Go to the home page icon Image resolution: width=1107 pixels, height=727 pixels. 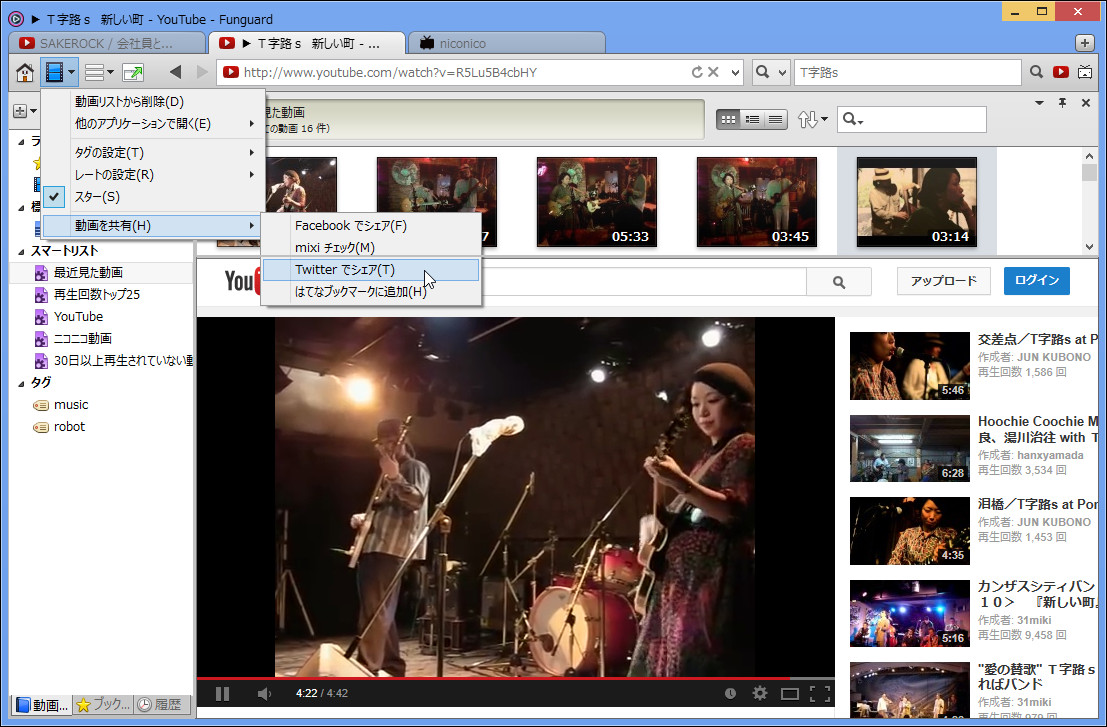(25, 72)
